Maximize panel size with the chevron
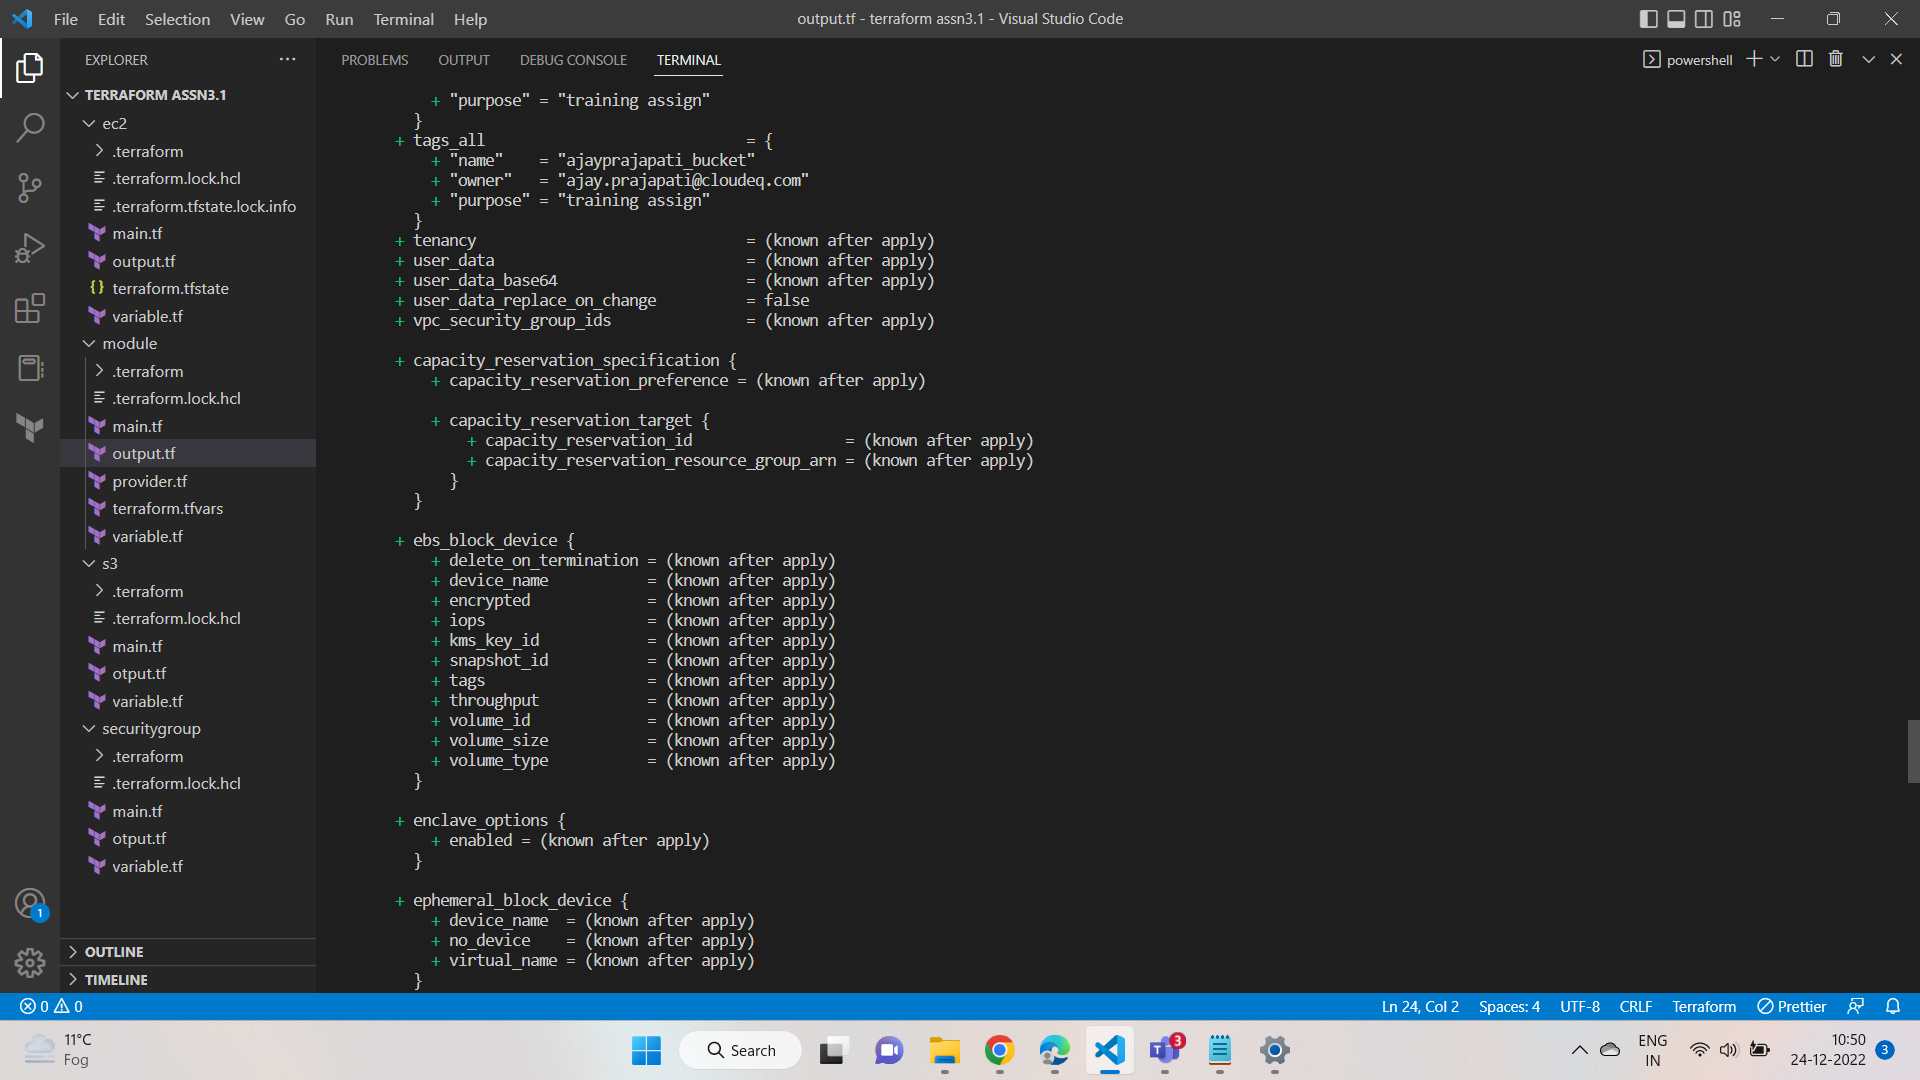The width and height of the screenshot is (1920, 1080). point(1868,59)
